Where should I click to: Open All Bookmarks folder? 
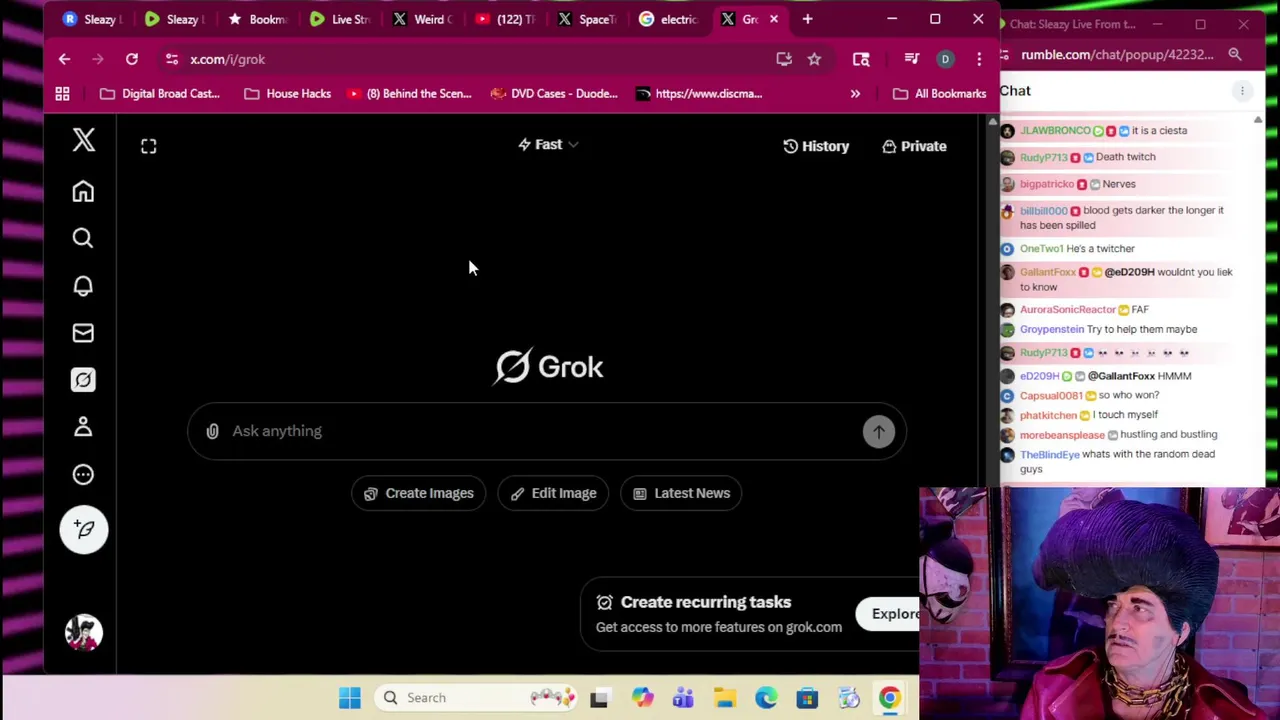click(939, 94)
